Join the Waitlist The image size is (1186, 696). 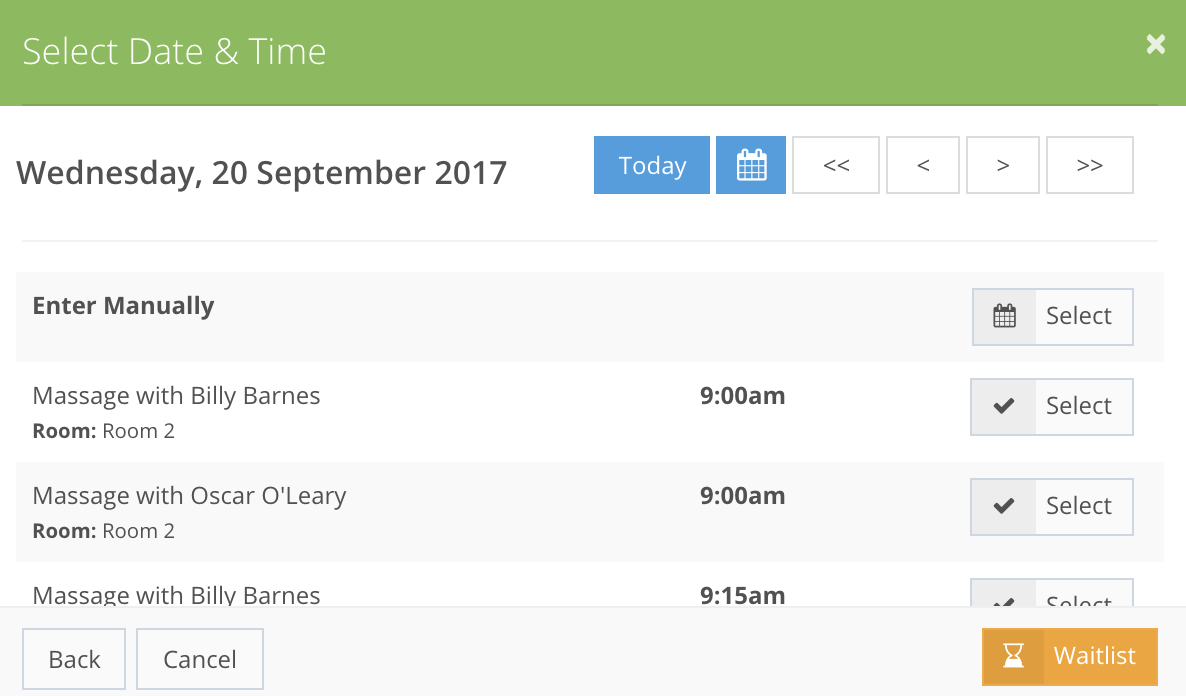click(x=1070, y=656)
